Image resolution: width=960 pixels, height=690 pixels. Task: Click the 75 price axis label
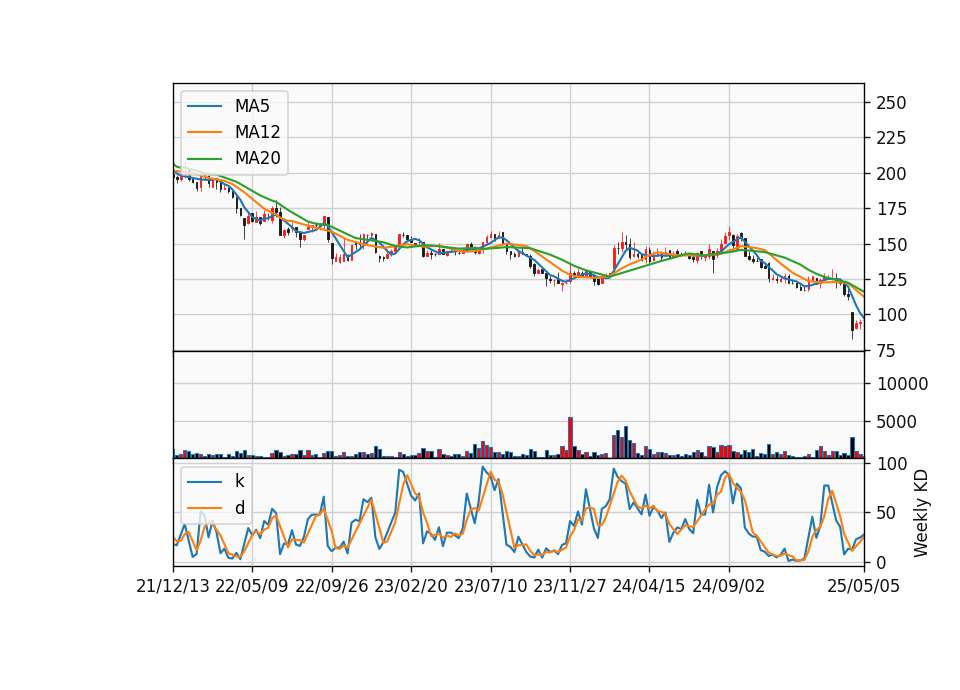[x=886, y=351]
